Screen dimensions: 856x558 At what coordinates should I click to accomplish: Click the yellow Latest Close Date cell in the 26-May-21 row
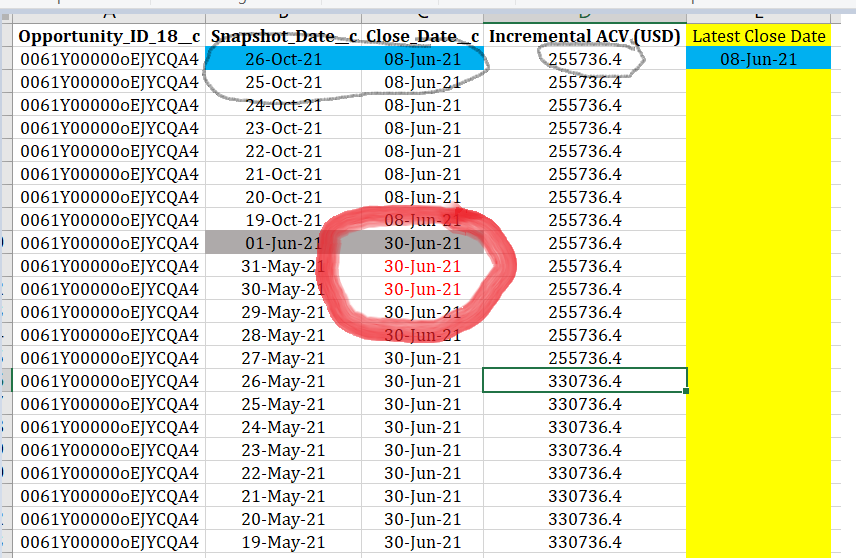pyautogui.click(x=759, y=381)
